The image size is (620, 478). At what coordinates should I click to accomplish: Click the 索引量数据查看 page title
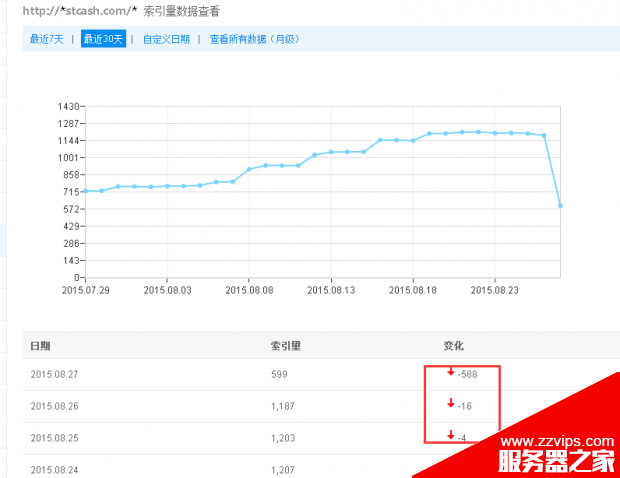[x=181, y=11]
